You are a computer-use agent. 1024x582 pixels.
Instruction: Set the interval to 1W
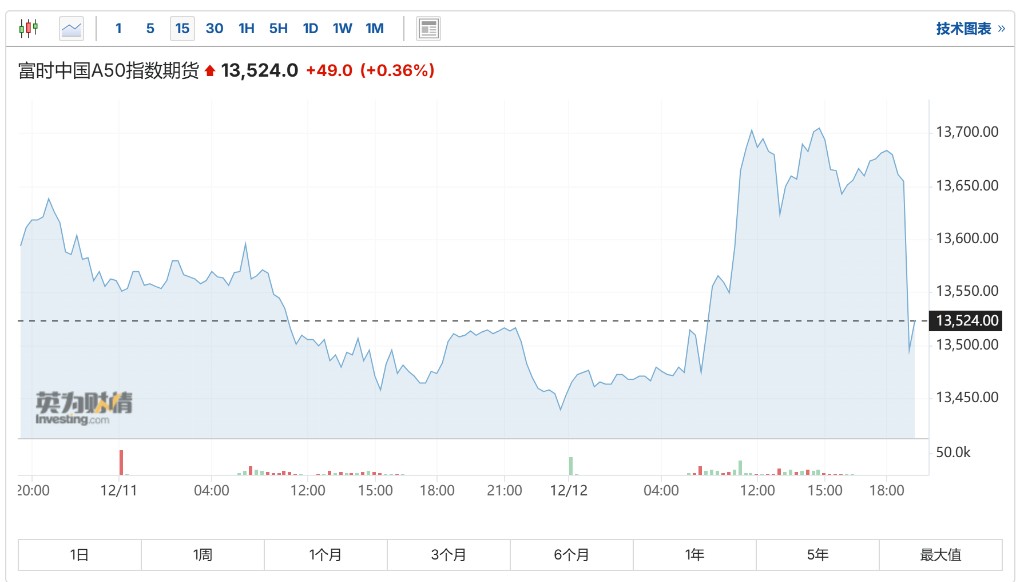tap(342, 28)
